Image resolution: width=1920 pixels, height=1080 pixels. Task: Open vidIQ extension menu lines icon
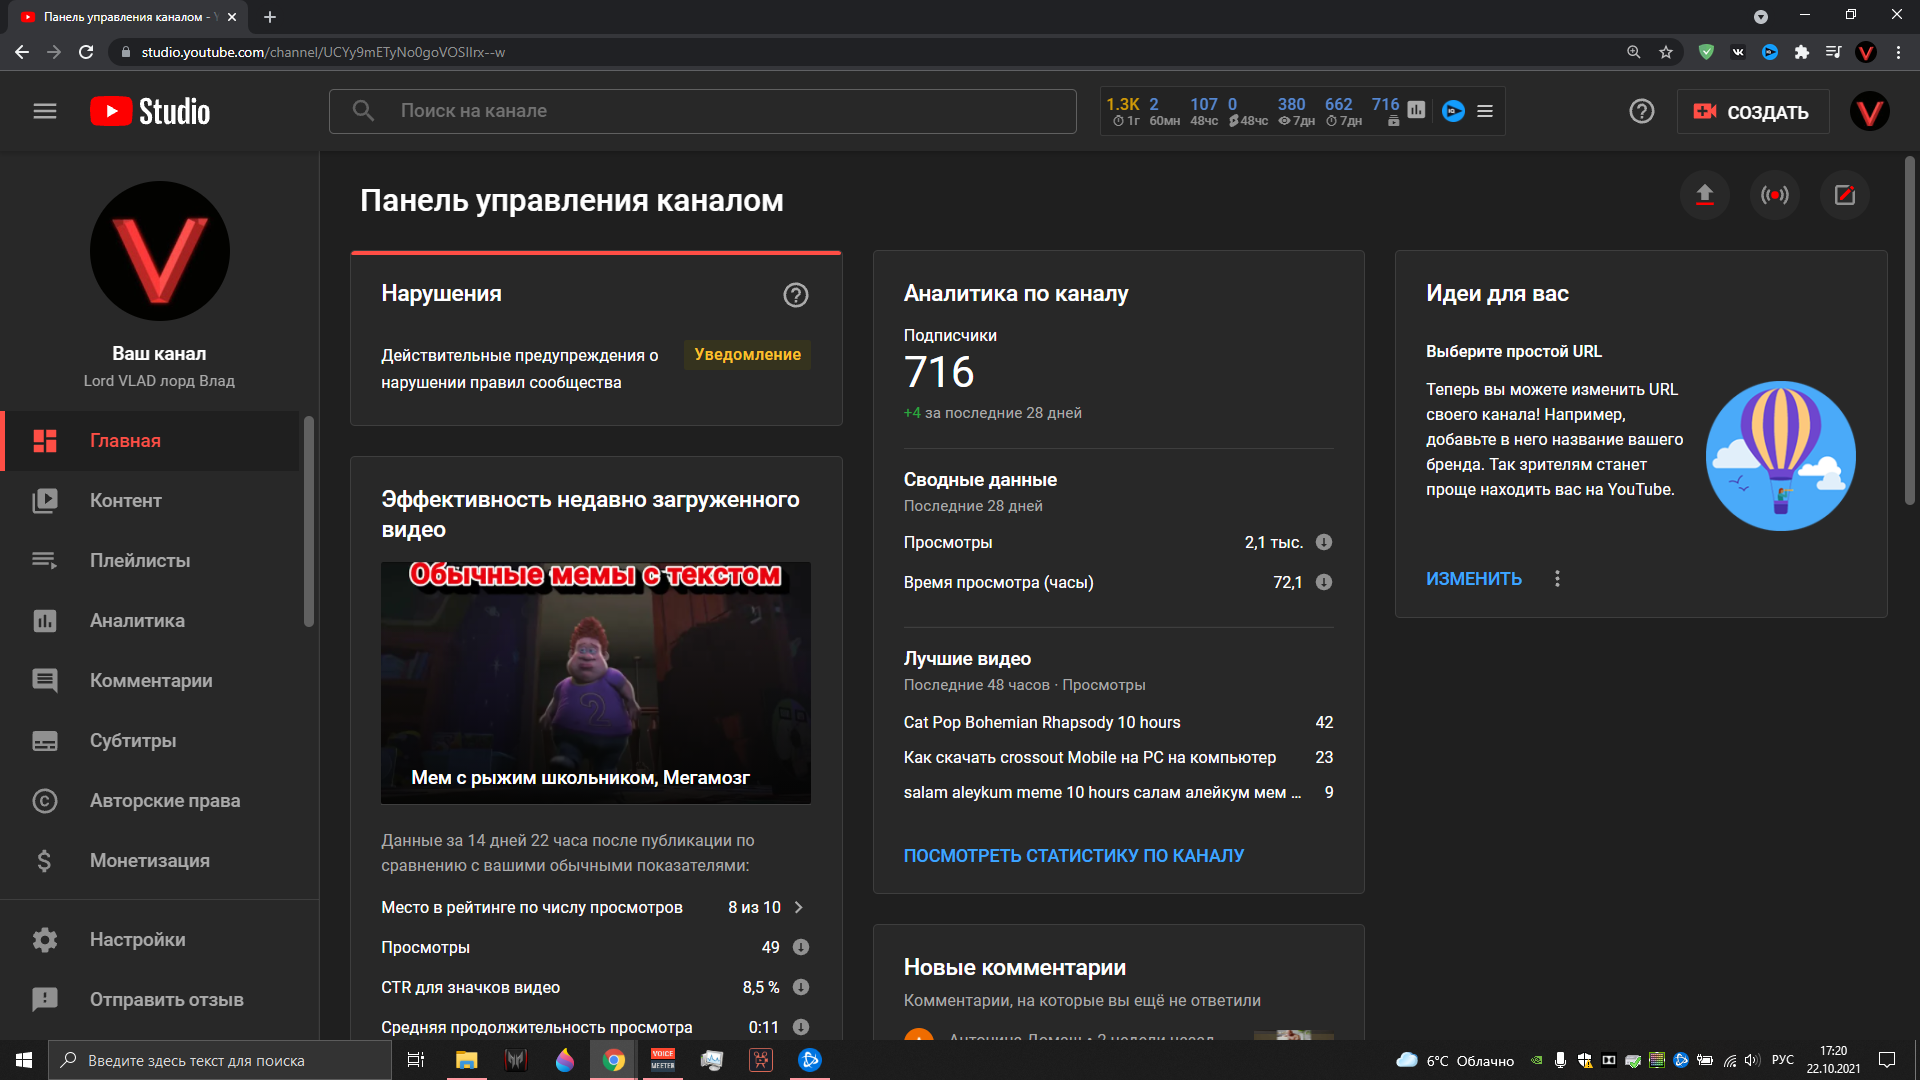1485,111
